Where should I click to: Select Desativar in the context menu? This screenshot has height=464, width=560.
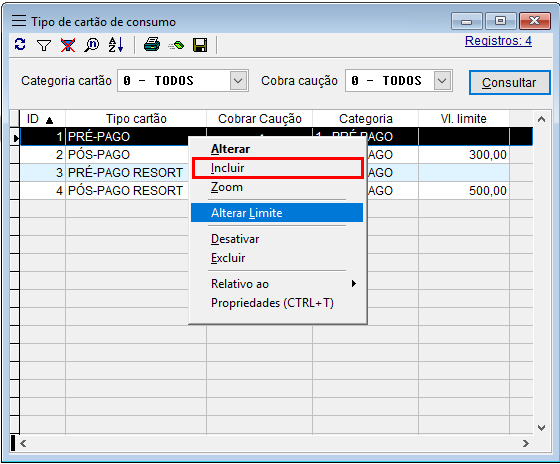[235, 239]
